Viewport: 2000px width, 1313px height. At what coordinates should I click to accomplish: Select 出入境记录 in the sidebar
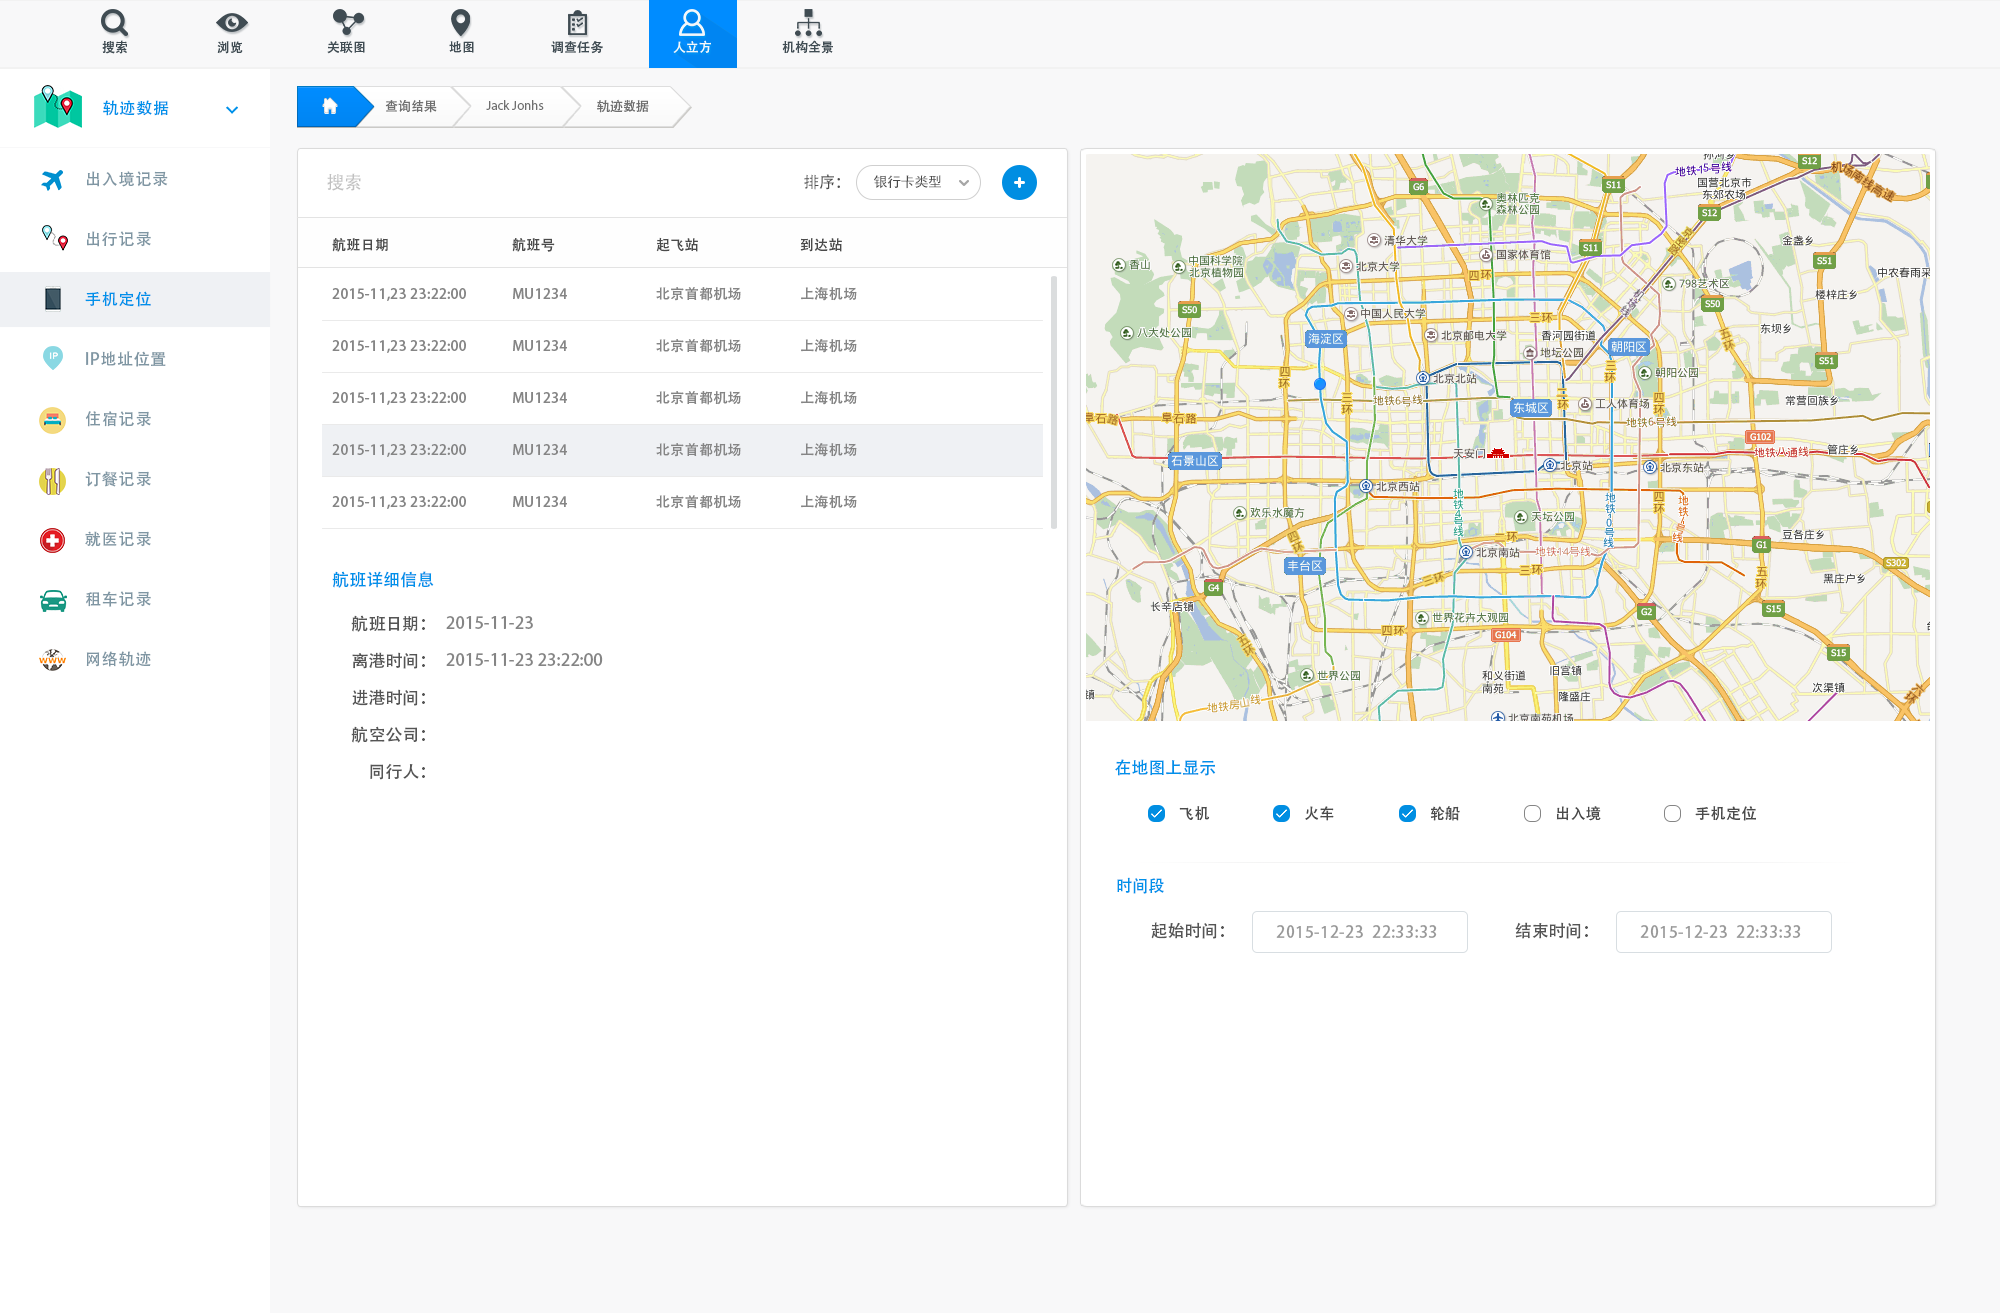(126, 179)
